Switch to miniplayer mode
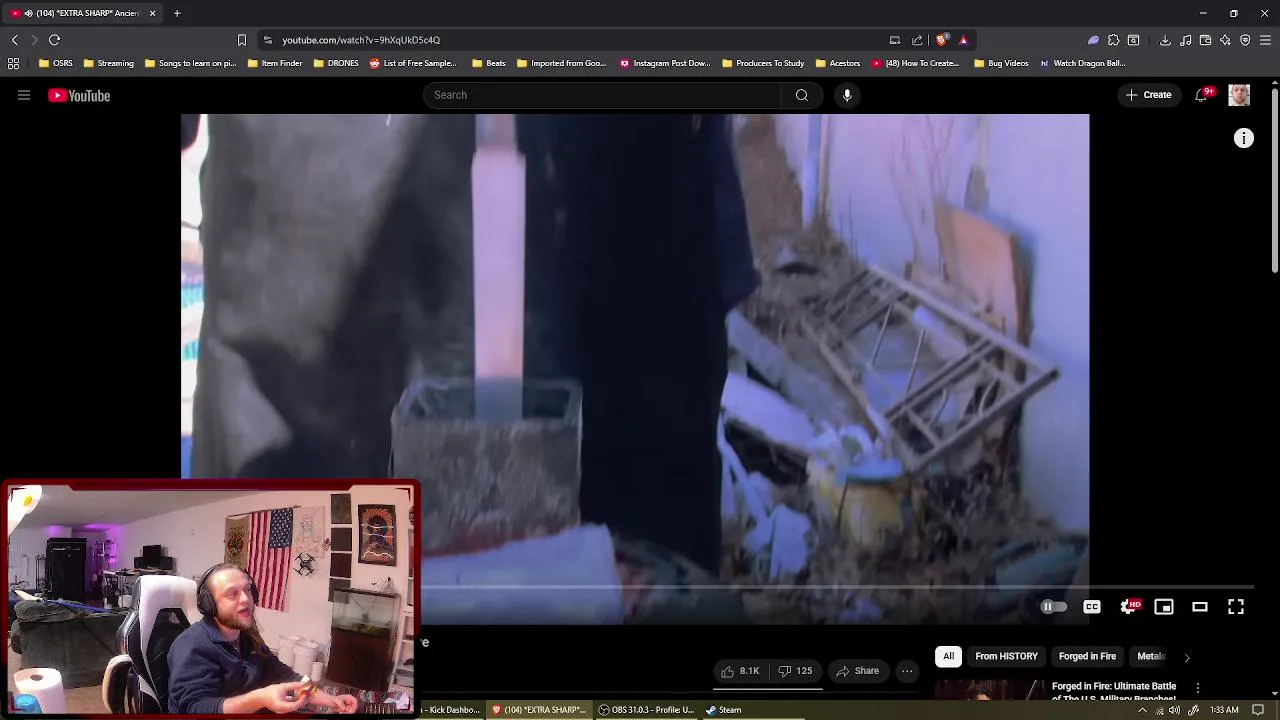1280x720 pixels. (1164, 607)
